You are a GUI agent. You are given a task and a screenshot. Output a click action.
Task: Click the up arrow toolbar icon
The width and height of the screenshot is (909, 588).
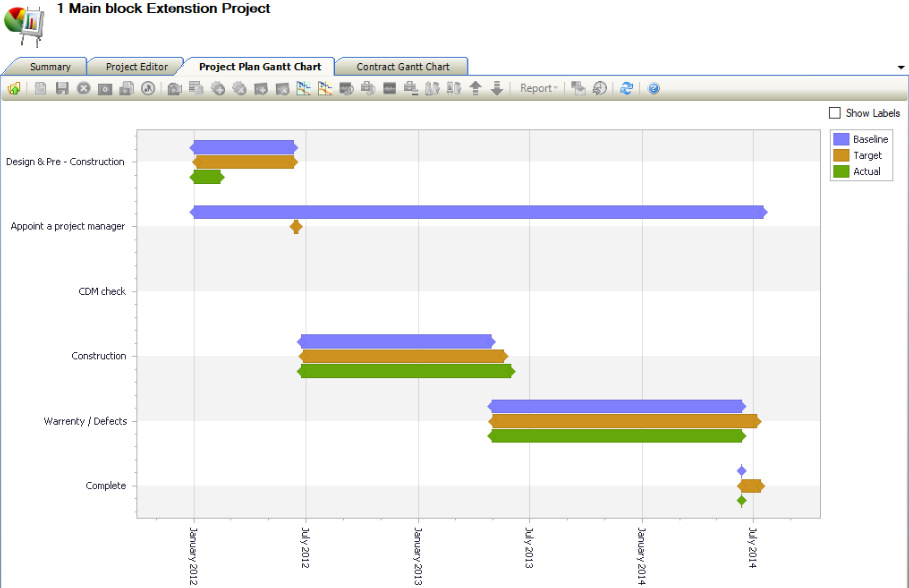(x=476, y=88)
